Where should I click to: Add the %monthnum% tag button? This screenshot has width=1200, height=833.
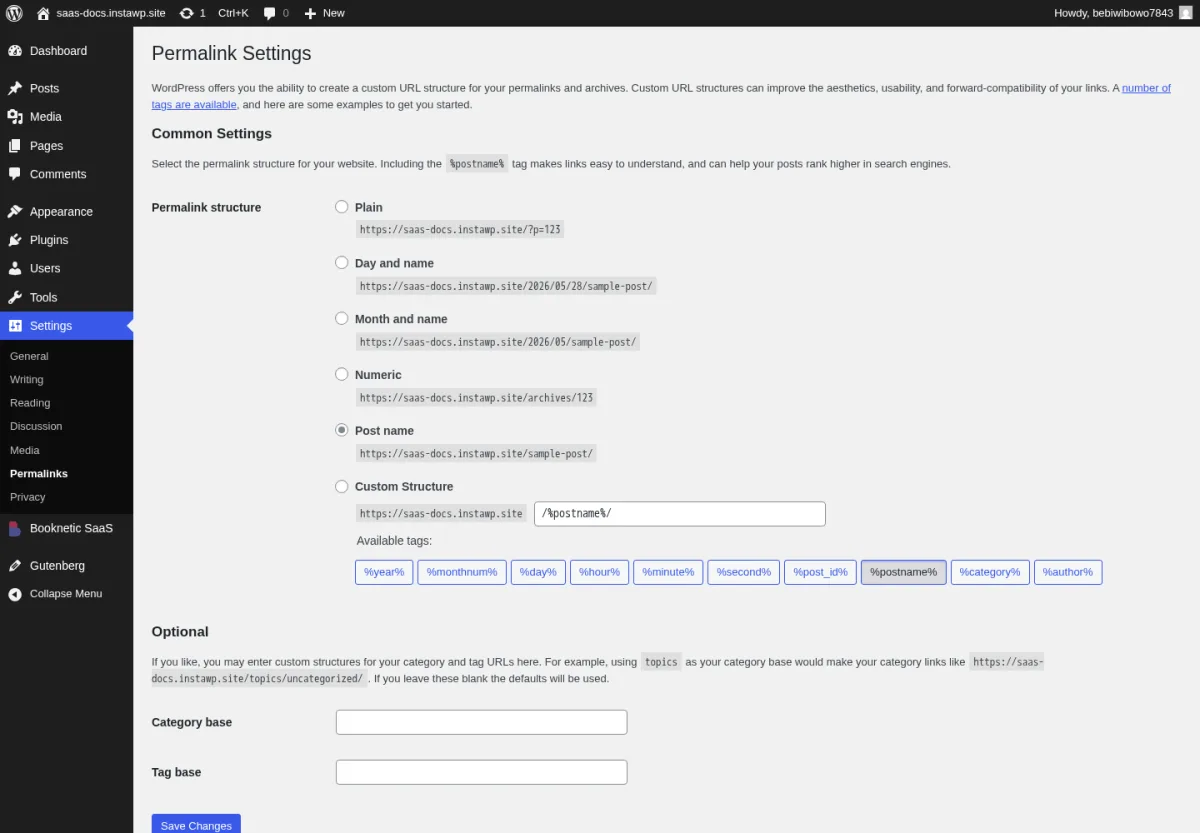[x=462, y=572]
